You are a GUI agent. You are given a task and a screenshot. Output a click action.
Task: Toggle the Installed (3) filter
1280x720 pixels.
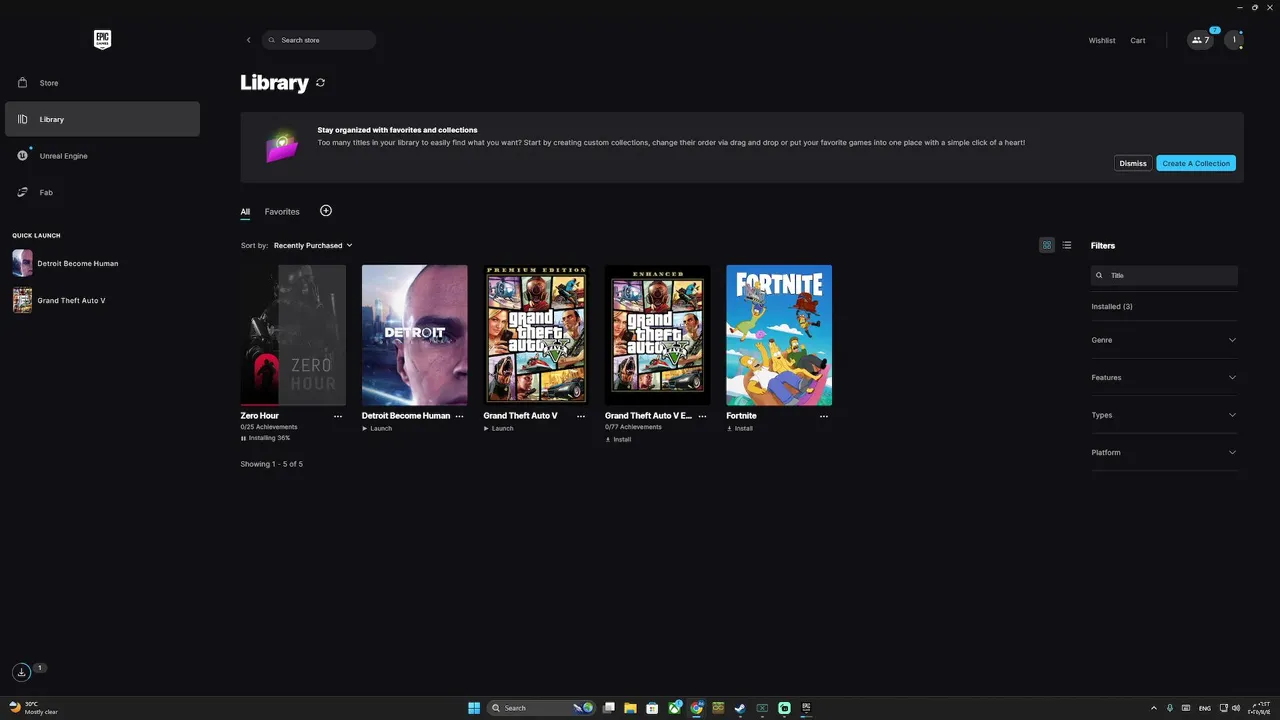point(1112,306)
